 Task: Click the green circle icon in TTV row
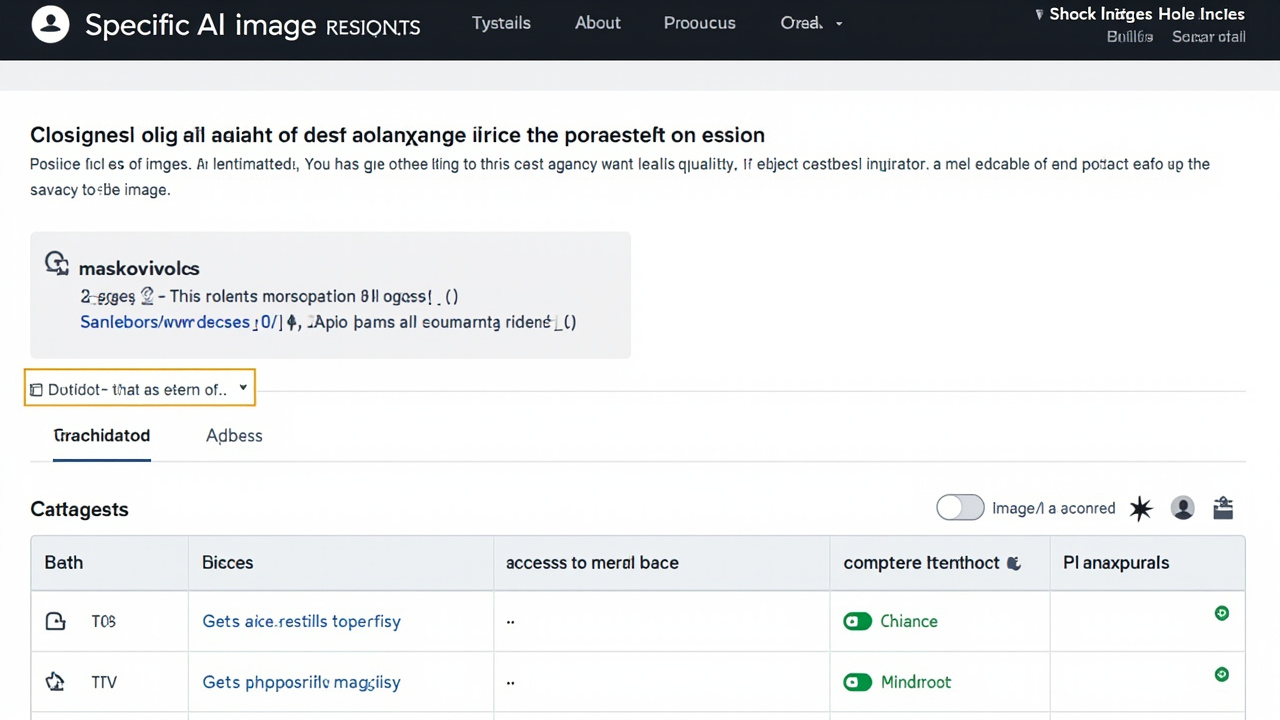(1221, 675)
